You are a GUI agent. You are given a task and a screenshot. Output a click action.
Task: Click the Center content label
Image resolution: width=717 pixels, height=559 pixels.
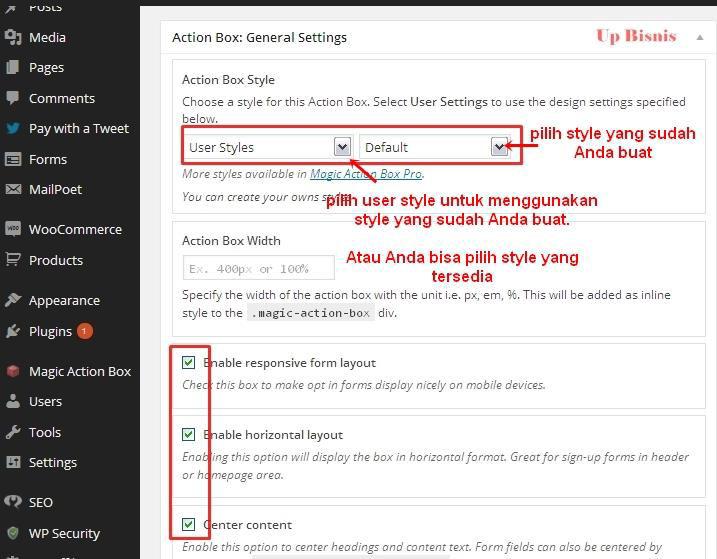247,525
